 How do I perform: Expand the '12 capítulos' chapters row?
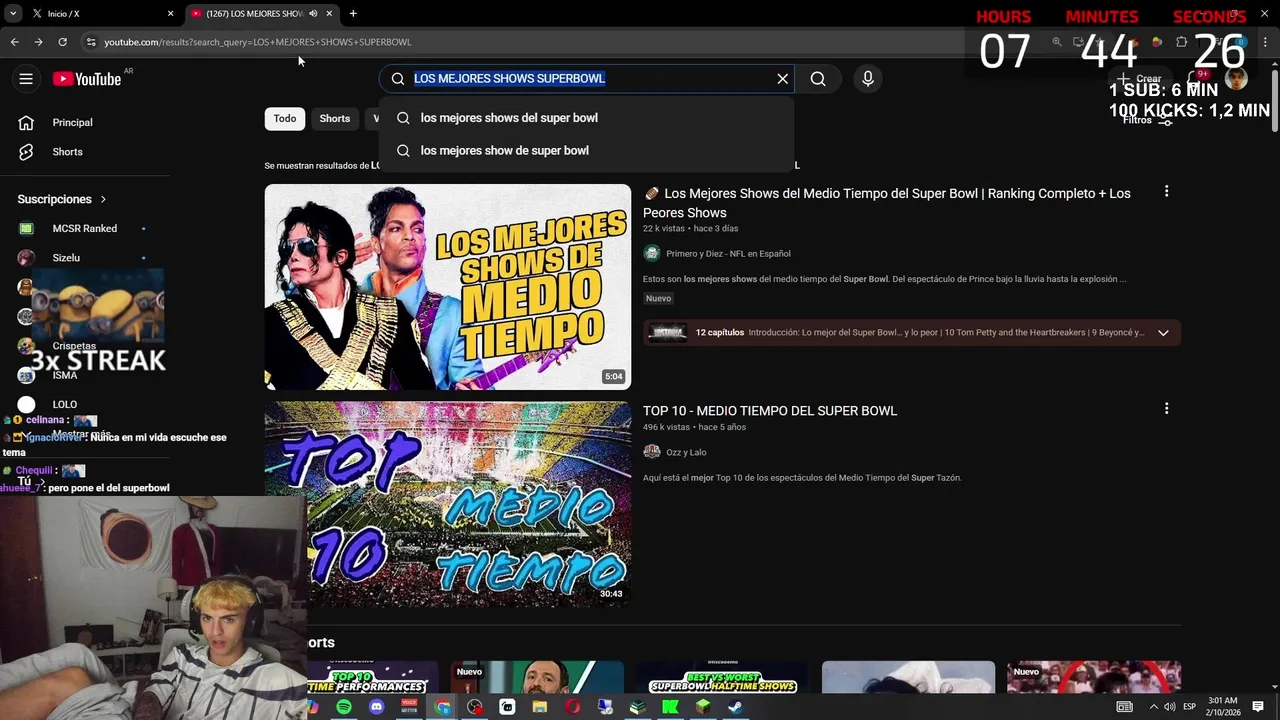point(912,333)
